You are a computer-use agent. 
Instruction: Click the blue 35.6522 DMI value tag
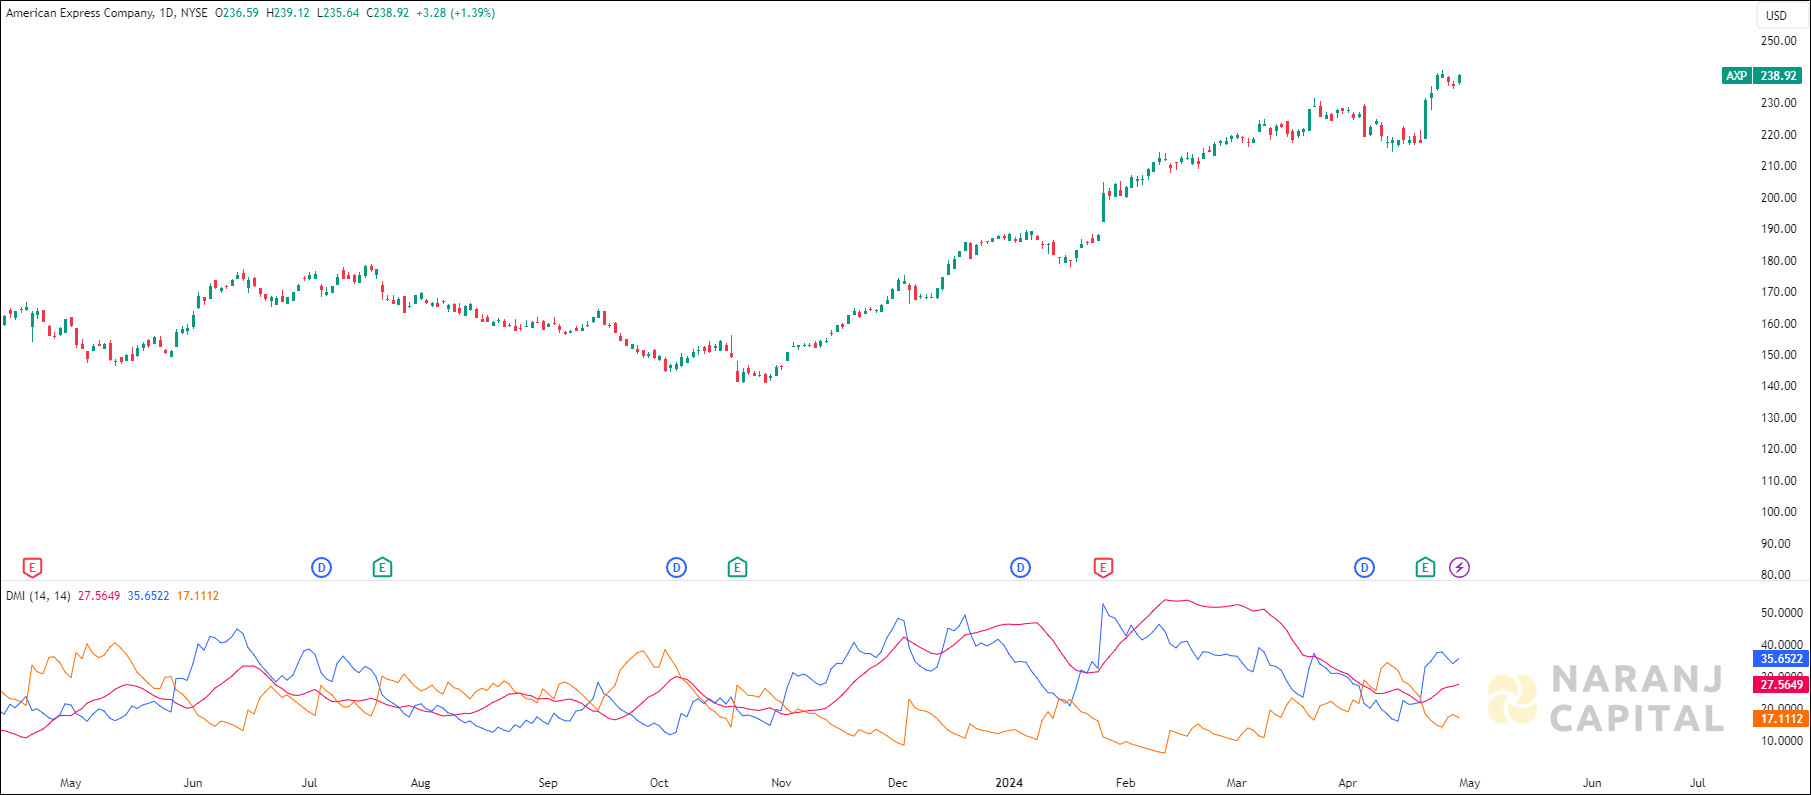click(x=1781, y=659)
